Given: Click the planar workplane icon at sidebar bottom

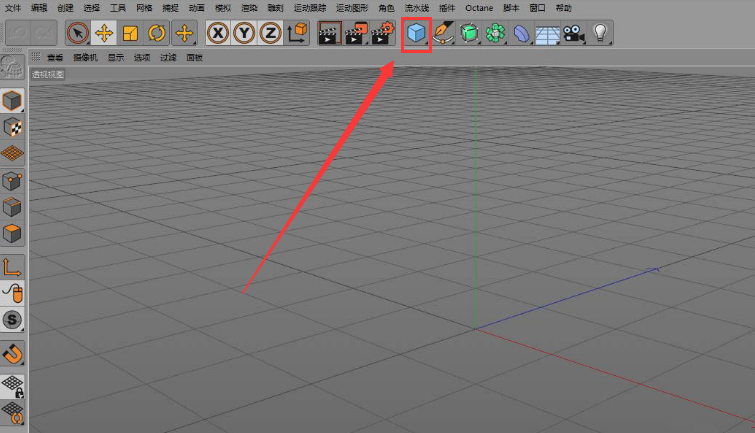Looking at the screenshot, I should pyautogui.click(x=12, y=413).
